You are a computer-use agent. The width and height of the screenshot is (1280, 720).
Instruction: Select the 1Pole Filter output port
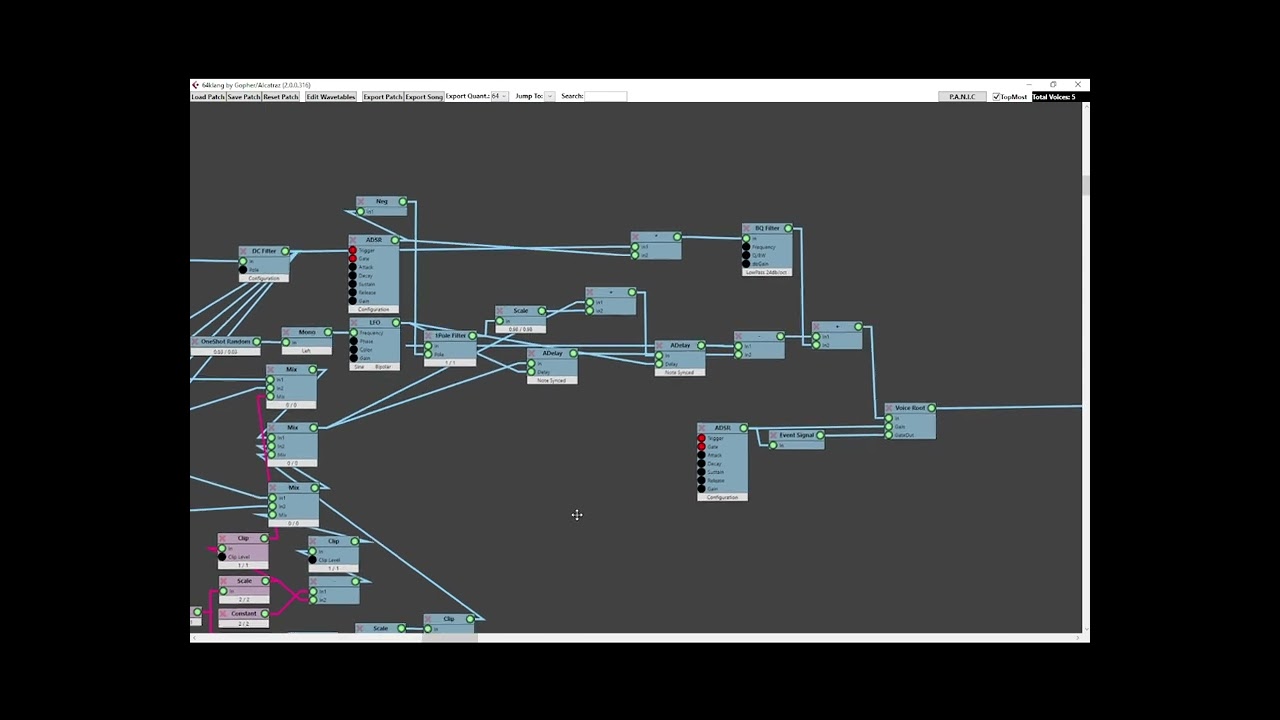pos(471,336)
